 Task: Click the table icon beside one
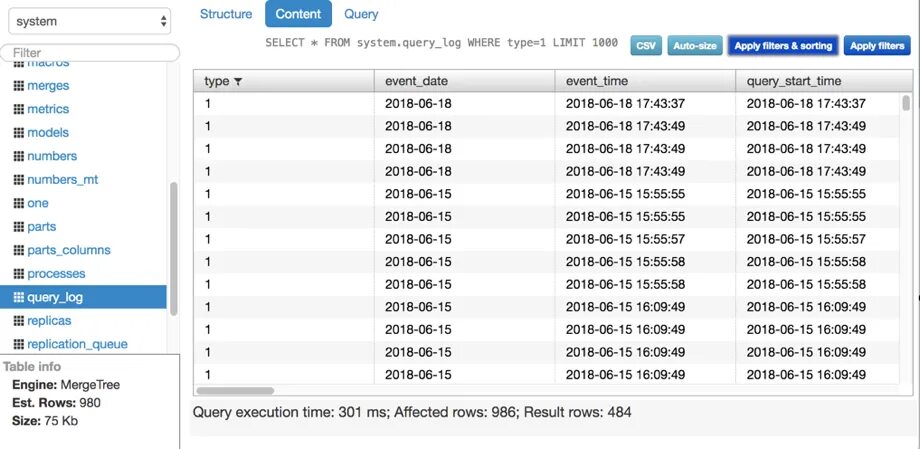pos(18,203)
